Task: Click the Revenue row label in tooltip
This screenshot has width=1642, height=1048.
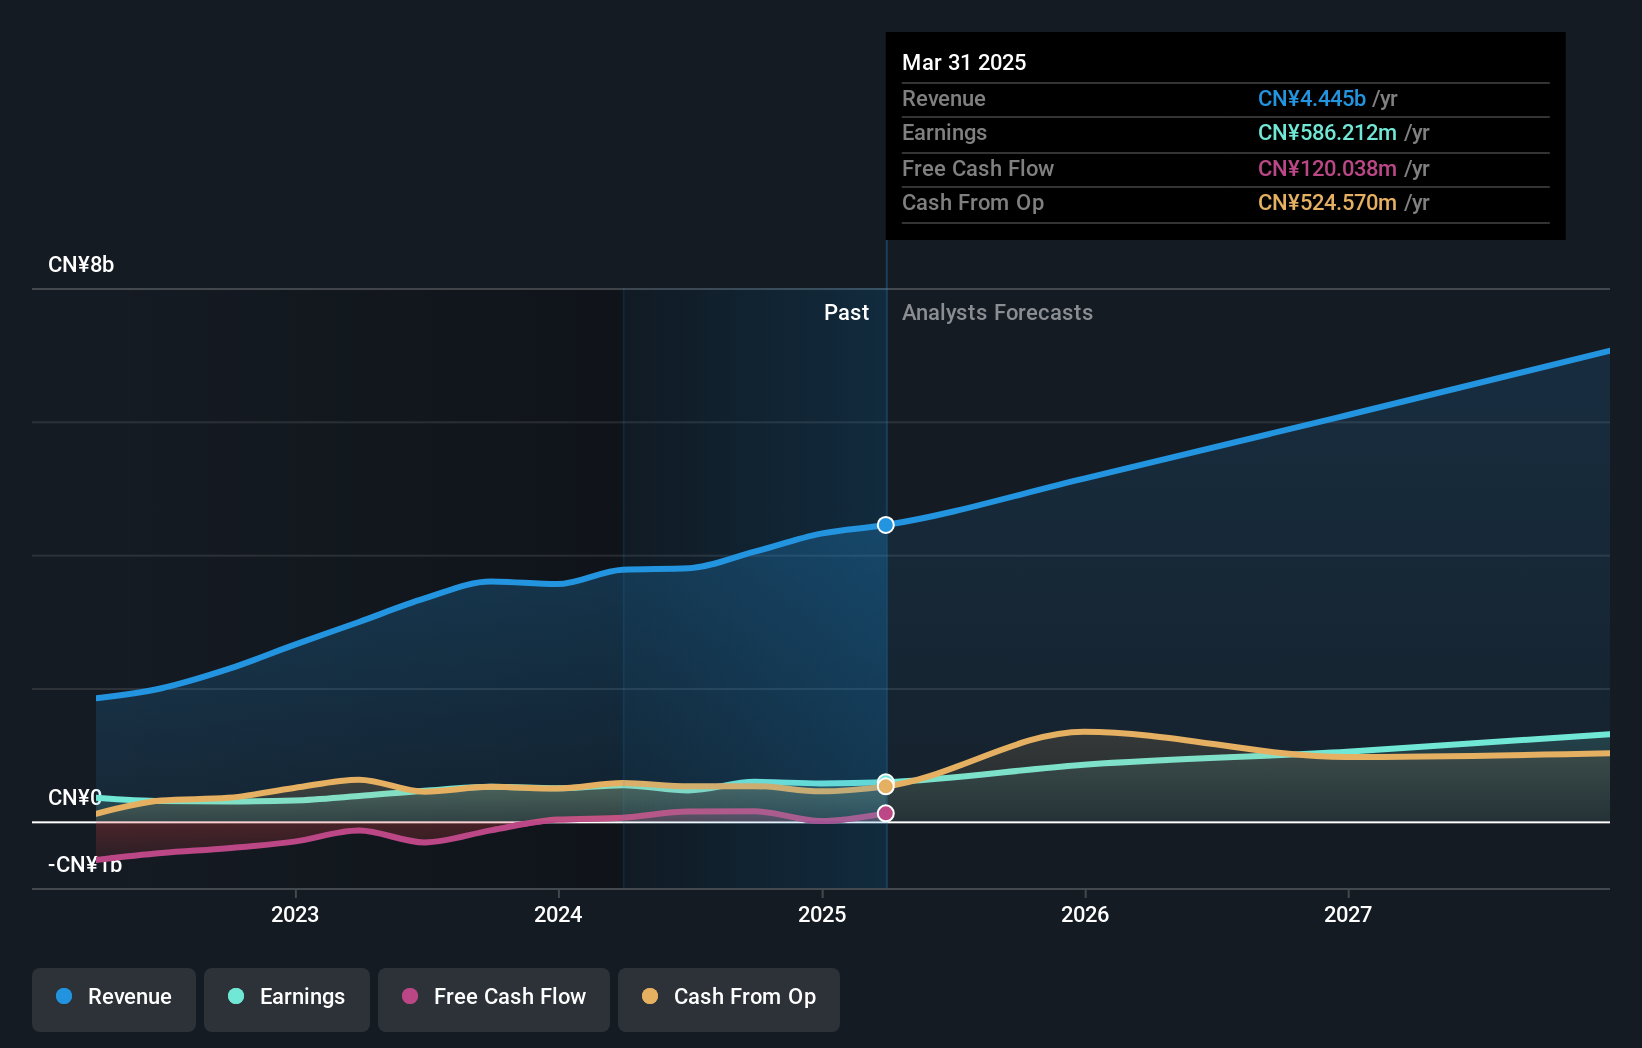Action: (x=944, y=99)
